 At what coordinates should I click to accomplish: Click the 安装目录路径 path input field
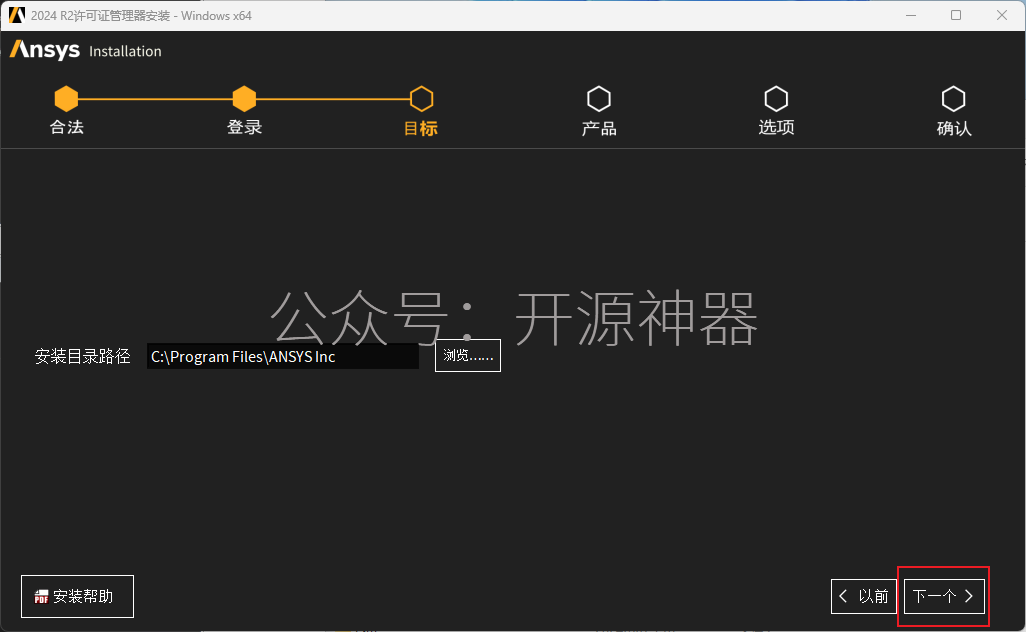click(x=283, y=356)
